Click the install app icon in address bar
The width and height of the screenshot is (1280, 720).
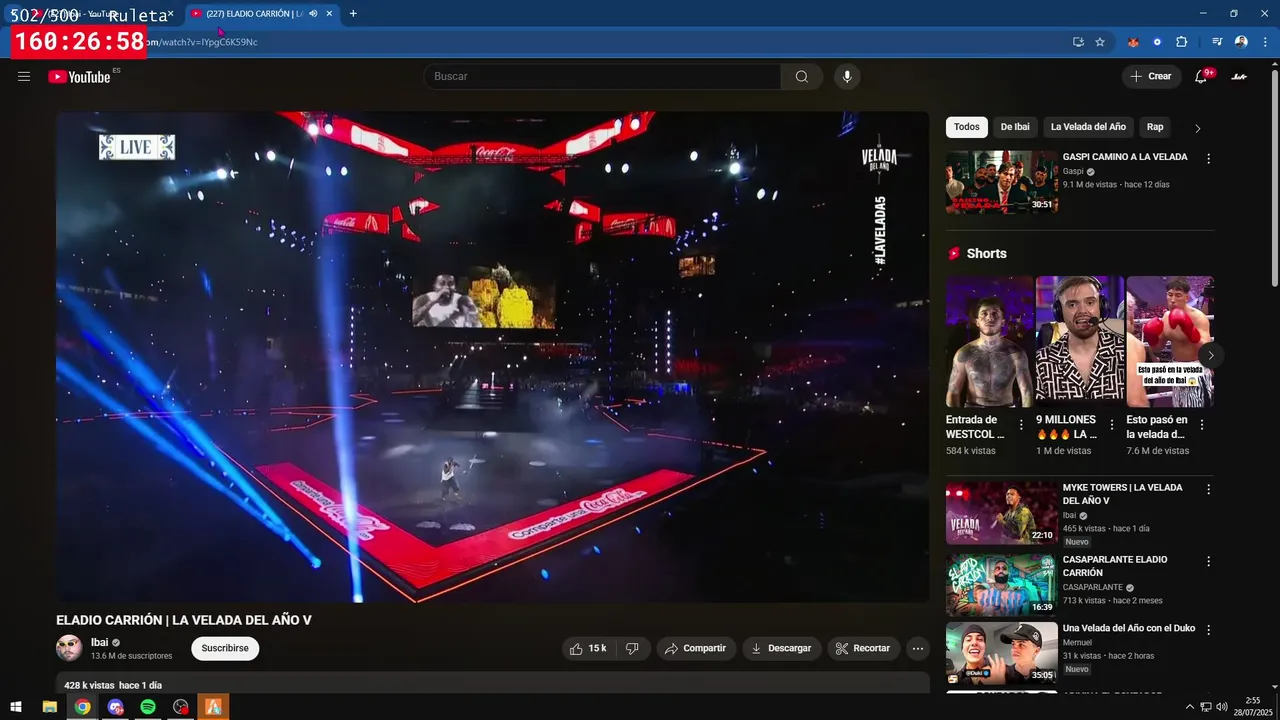pyautogui.click(x=1078, y=42)
